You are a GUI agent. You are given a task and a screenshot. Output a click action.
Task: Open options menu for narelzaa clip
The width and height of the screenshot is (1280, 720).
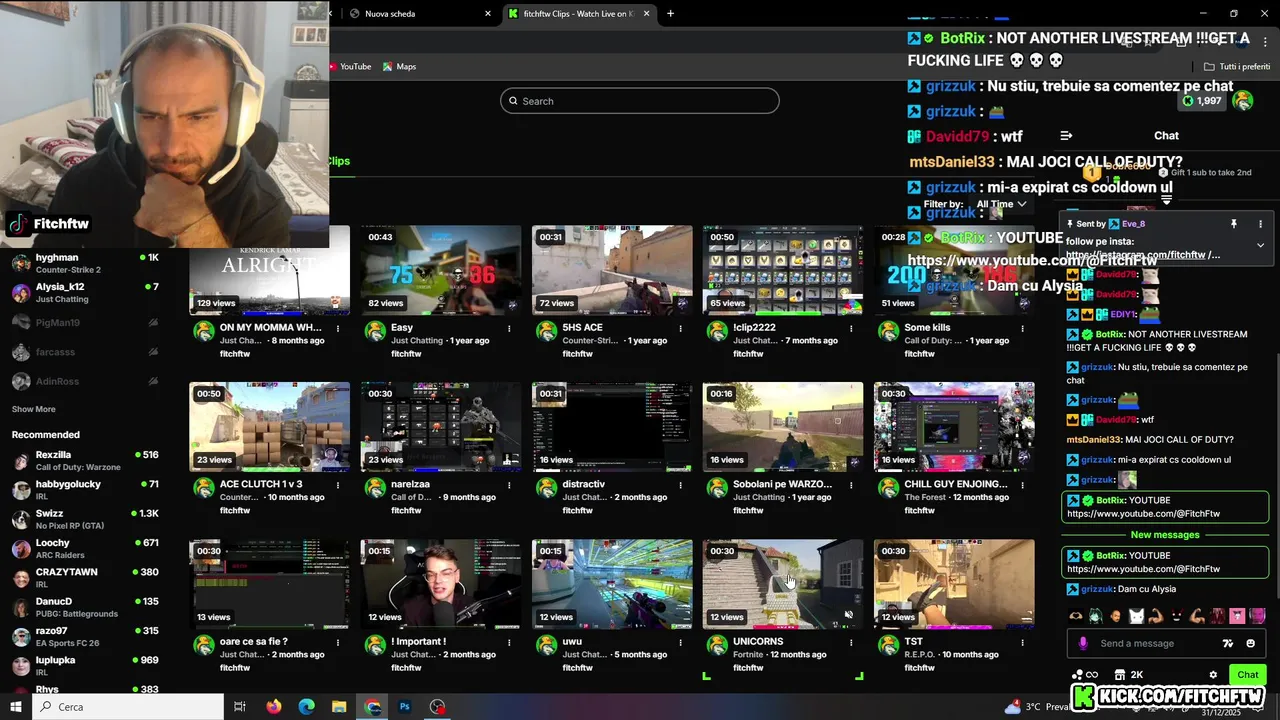click(509, 485)
